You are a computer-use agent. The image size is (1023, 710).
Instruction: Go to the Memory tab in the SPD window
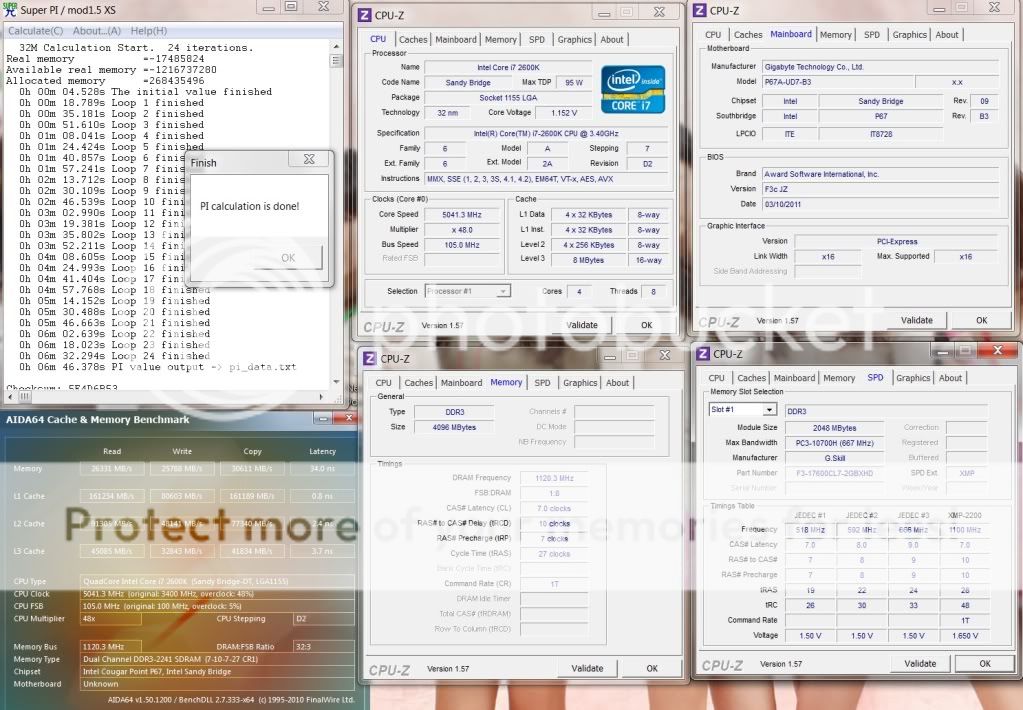tap(839, 378)
